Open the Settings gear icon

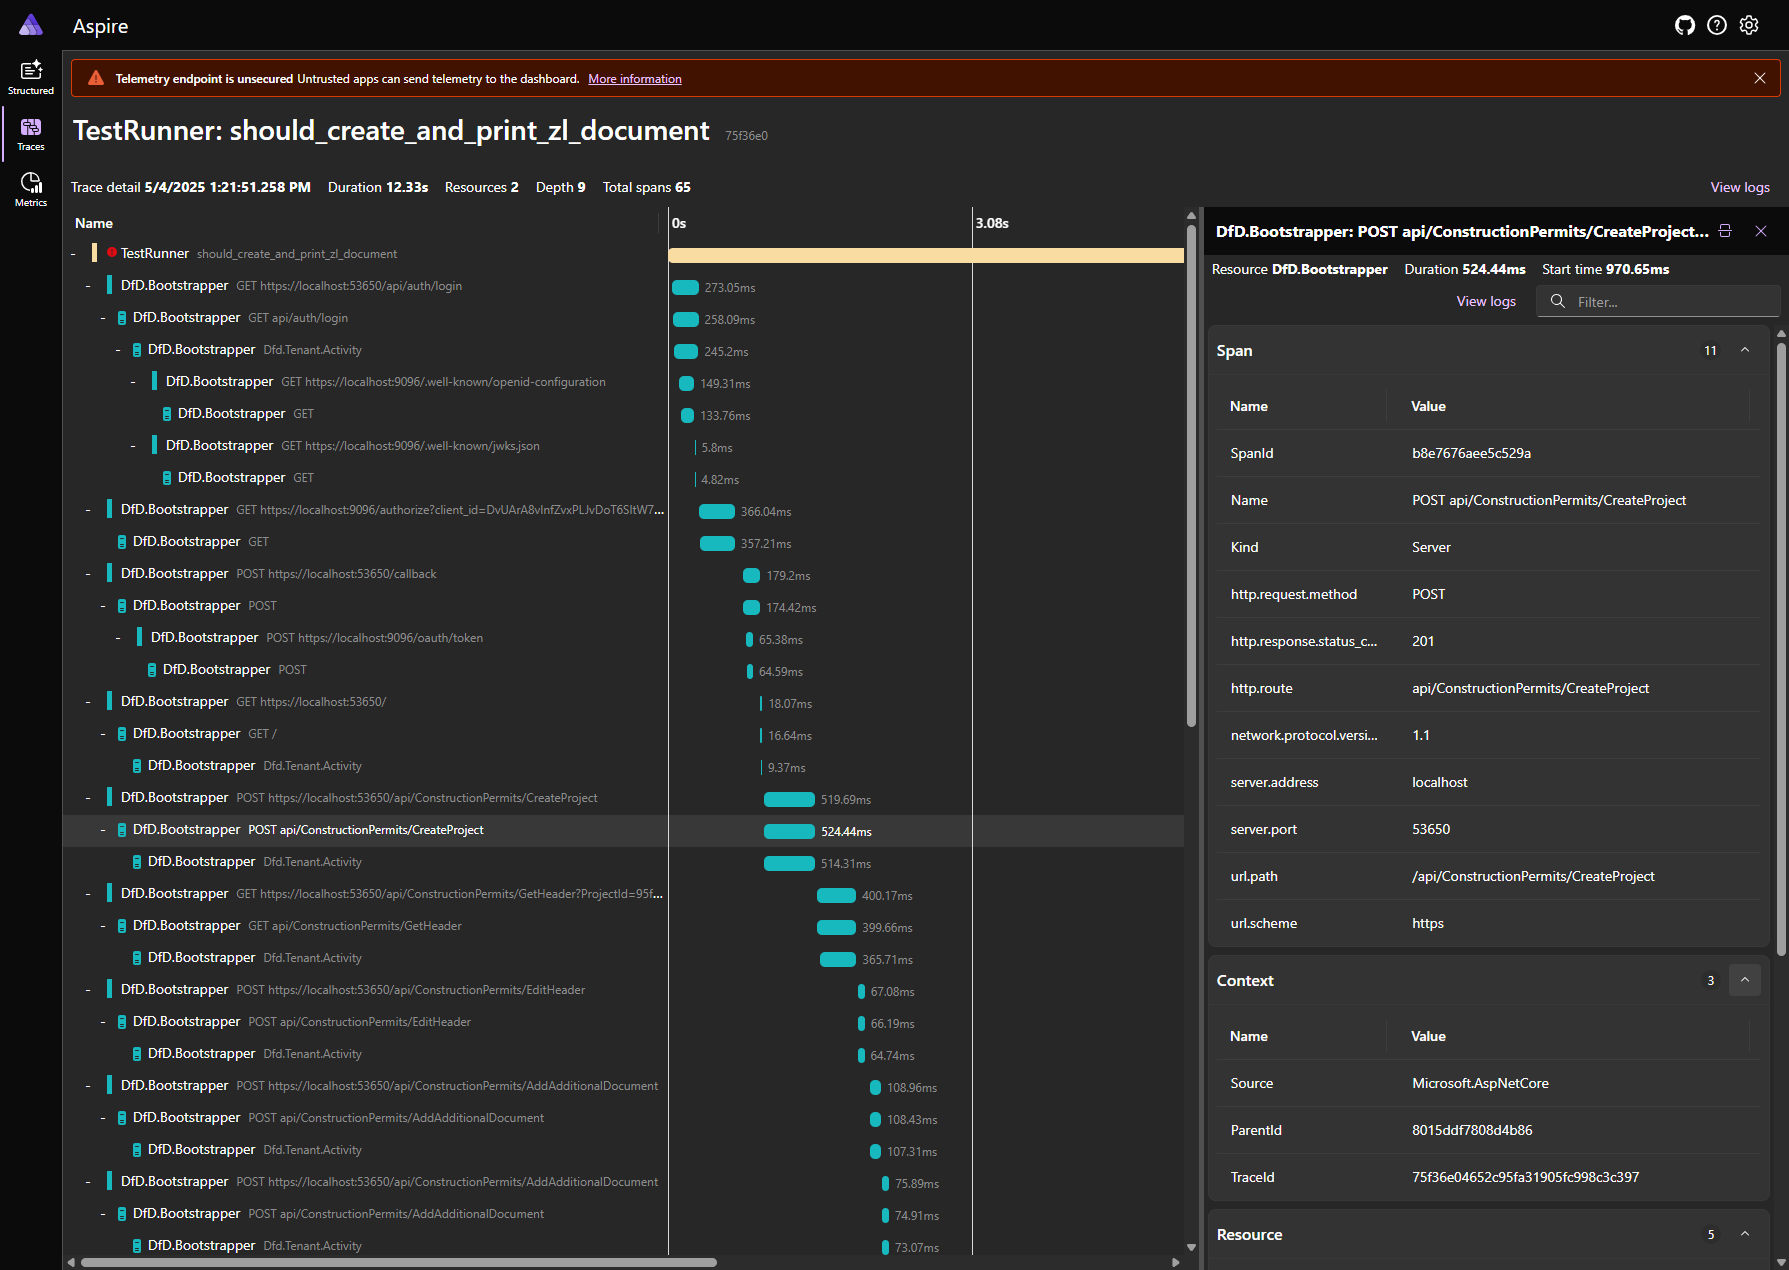coord(1749,26)
